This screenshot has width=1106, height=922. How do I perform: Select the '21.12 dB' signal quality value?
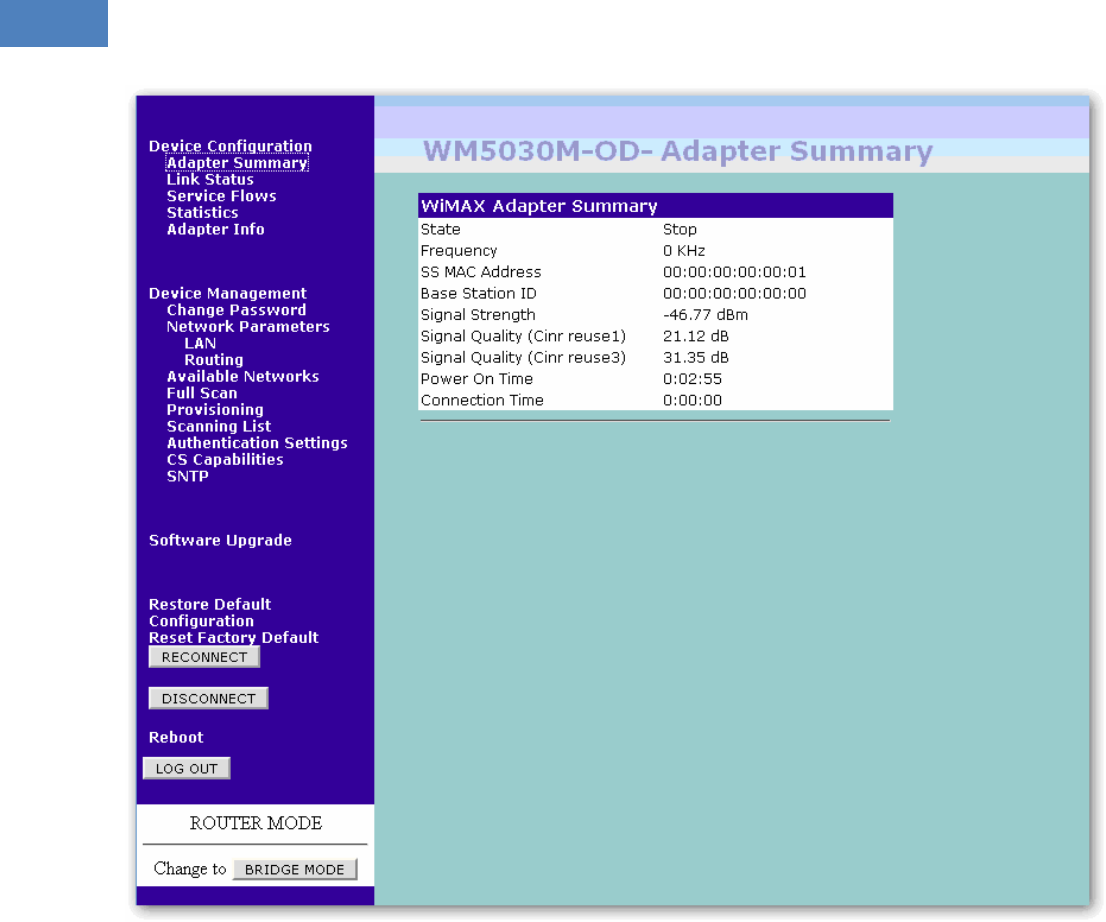click(x=695, y=336)
